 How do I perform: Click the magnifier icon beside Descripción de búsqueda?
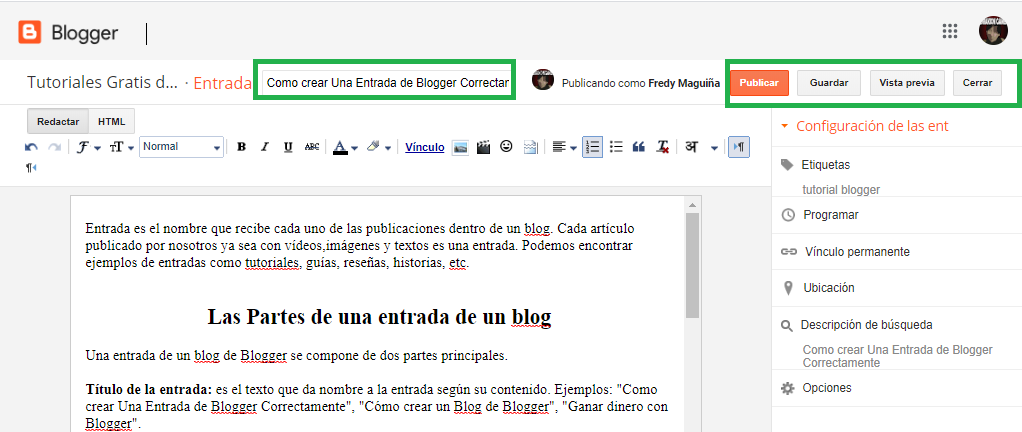[x=787, y=325]
